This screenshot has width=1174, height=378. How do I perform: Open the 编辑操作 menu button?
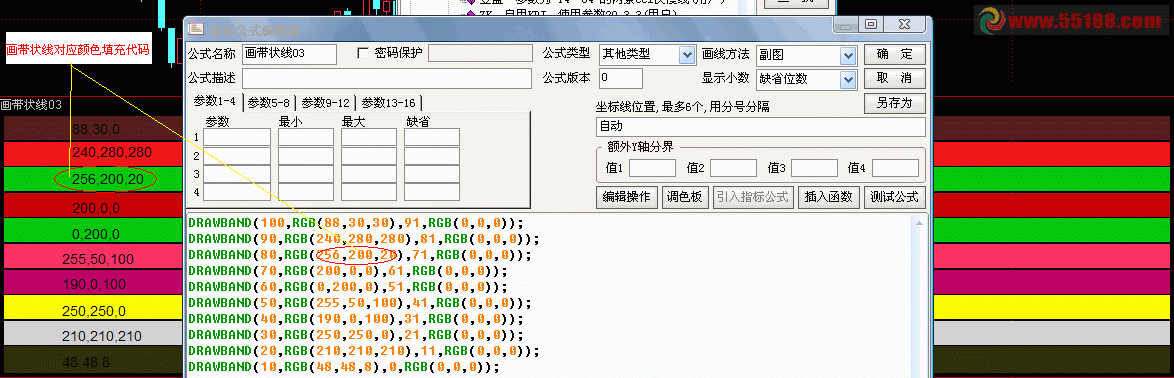[627, 198]
